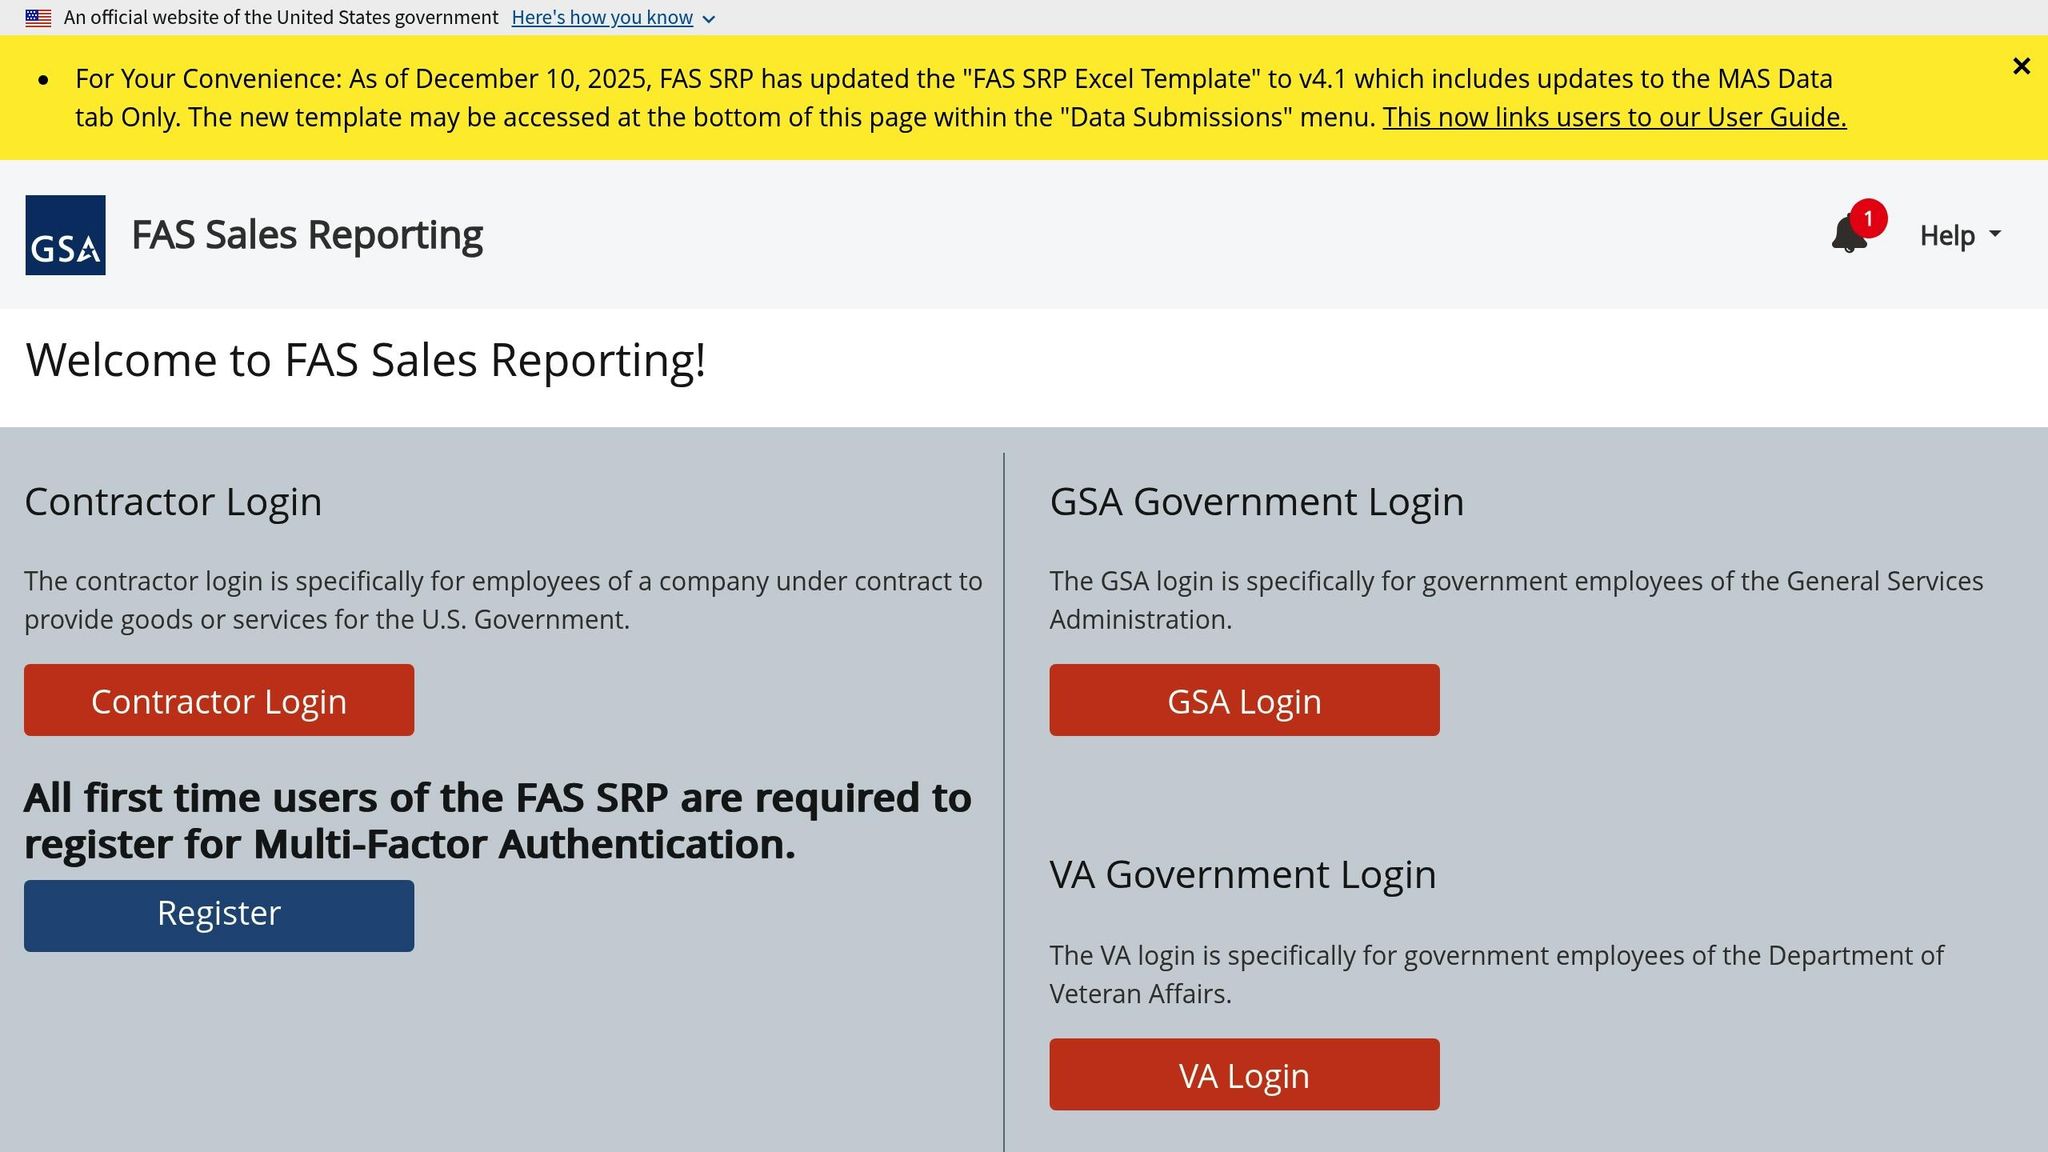Click the FAS Sales Reporting header link
2048x1152 pixels.
tap(306, 234)
